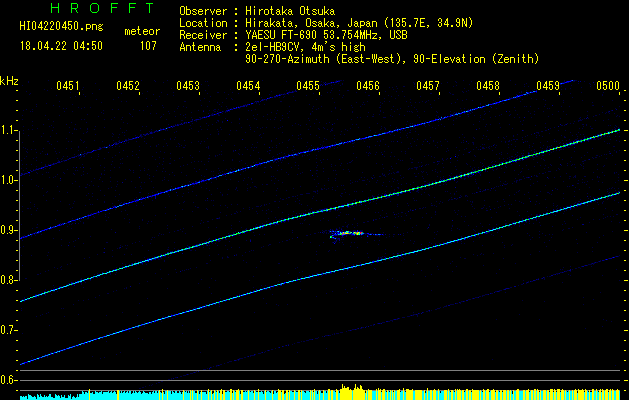Image resolution: width=629 pixels, height=400 pixels.
Task: Click the 0457 time axis marker
Action: click(428, 85)
